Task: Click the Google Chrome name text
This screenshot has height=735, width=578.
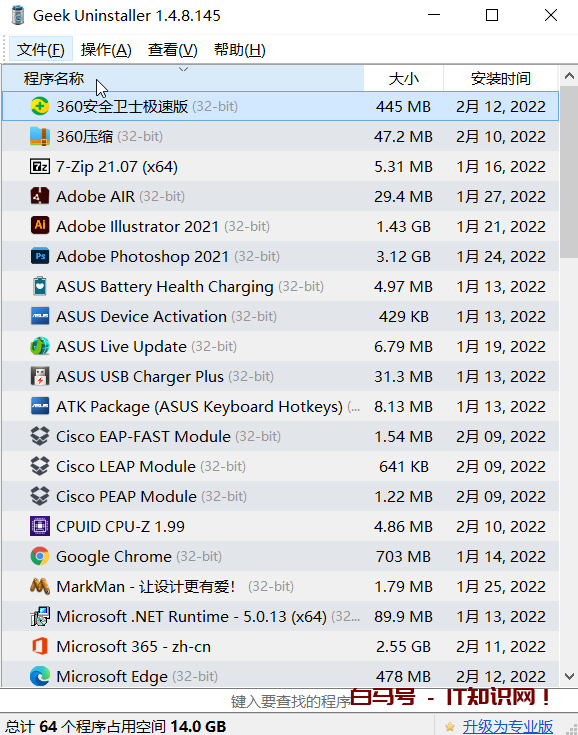Action: (x=114, y=556)
